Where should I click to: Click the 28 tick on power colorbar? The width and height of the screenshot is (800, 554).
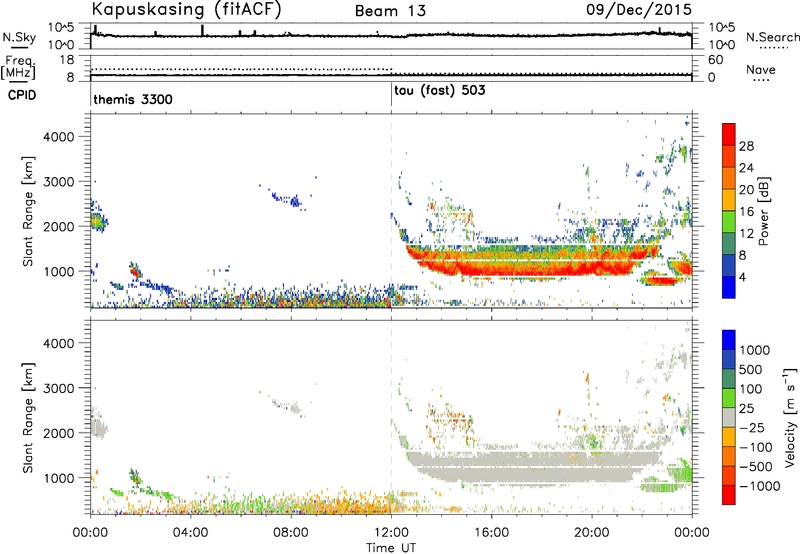pyautogui.click(x=746, y=146)
